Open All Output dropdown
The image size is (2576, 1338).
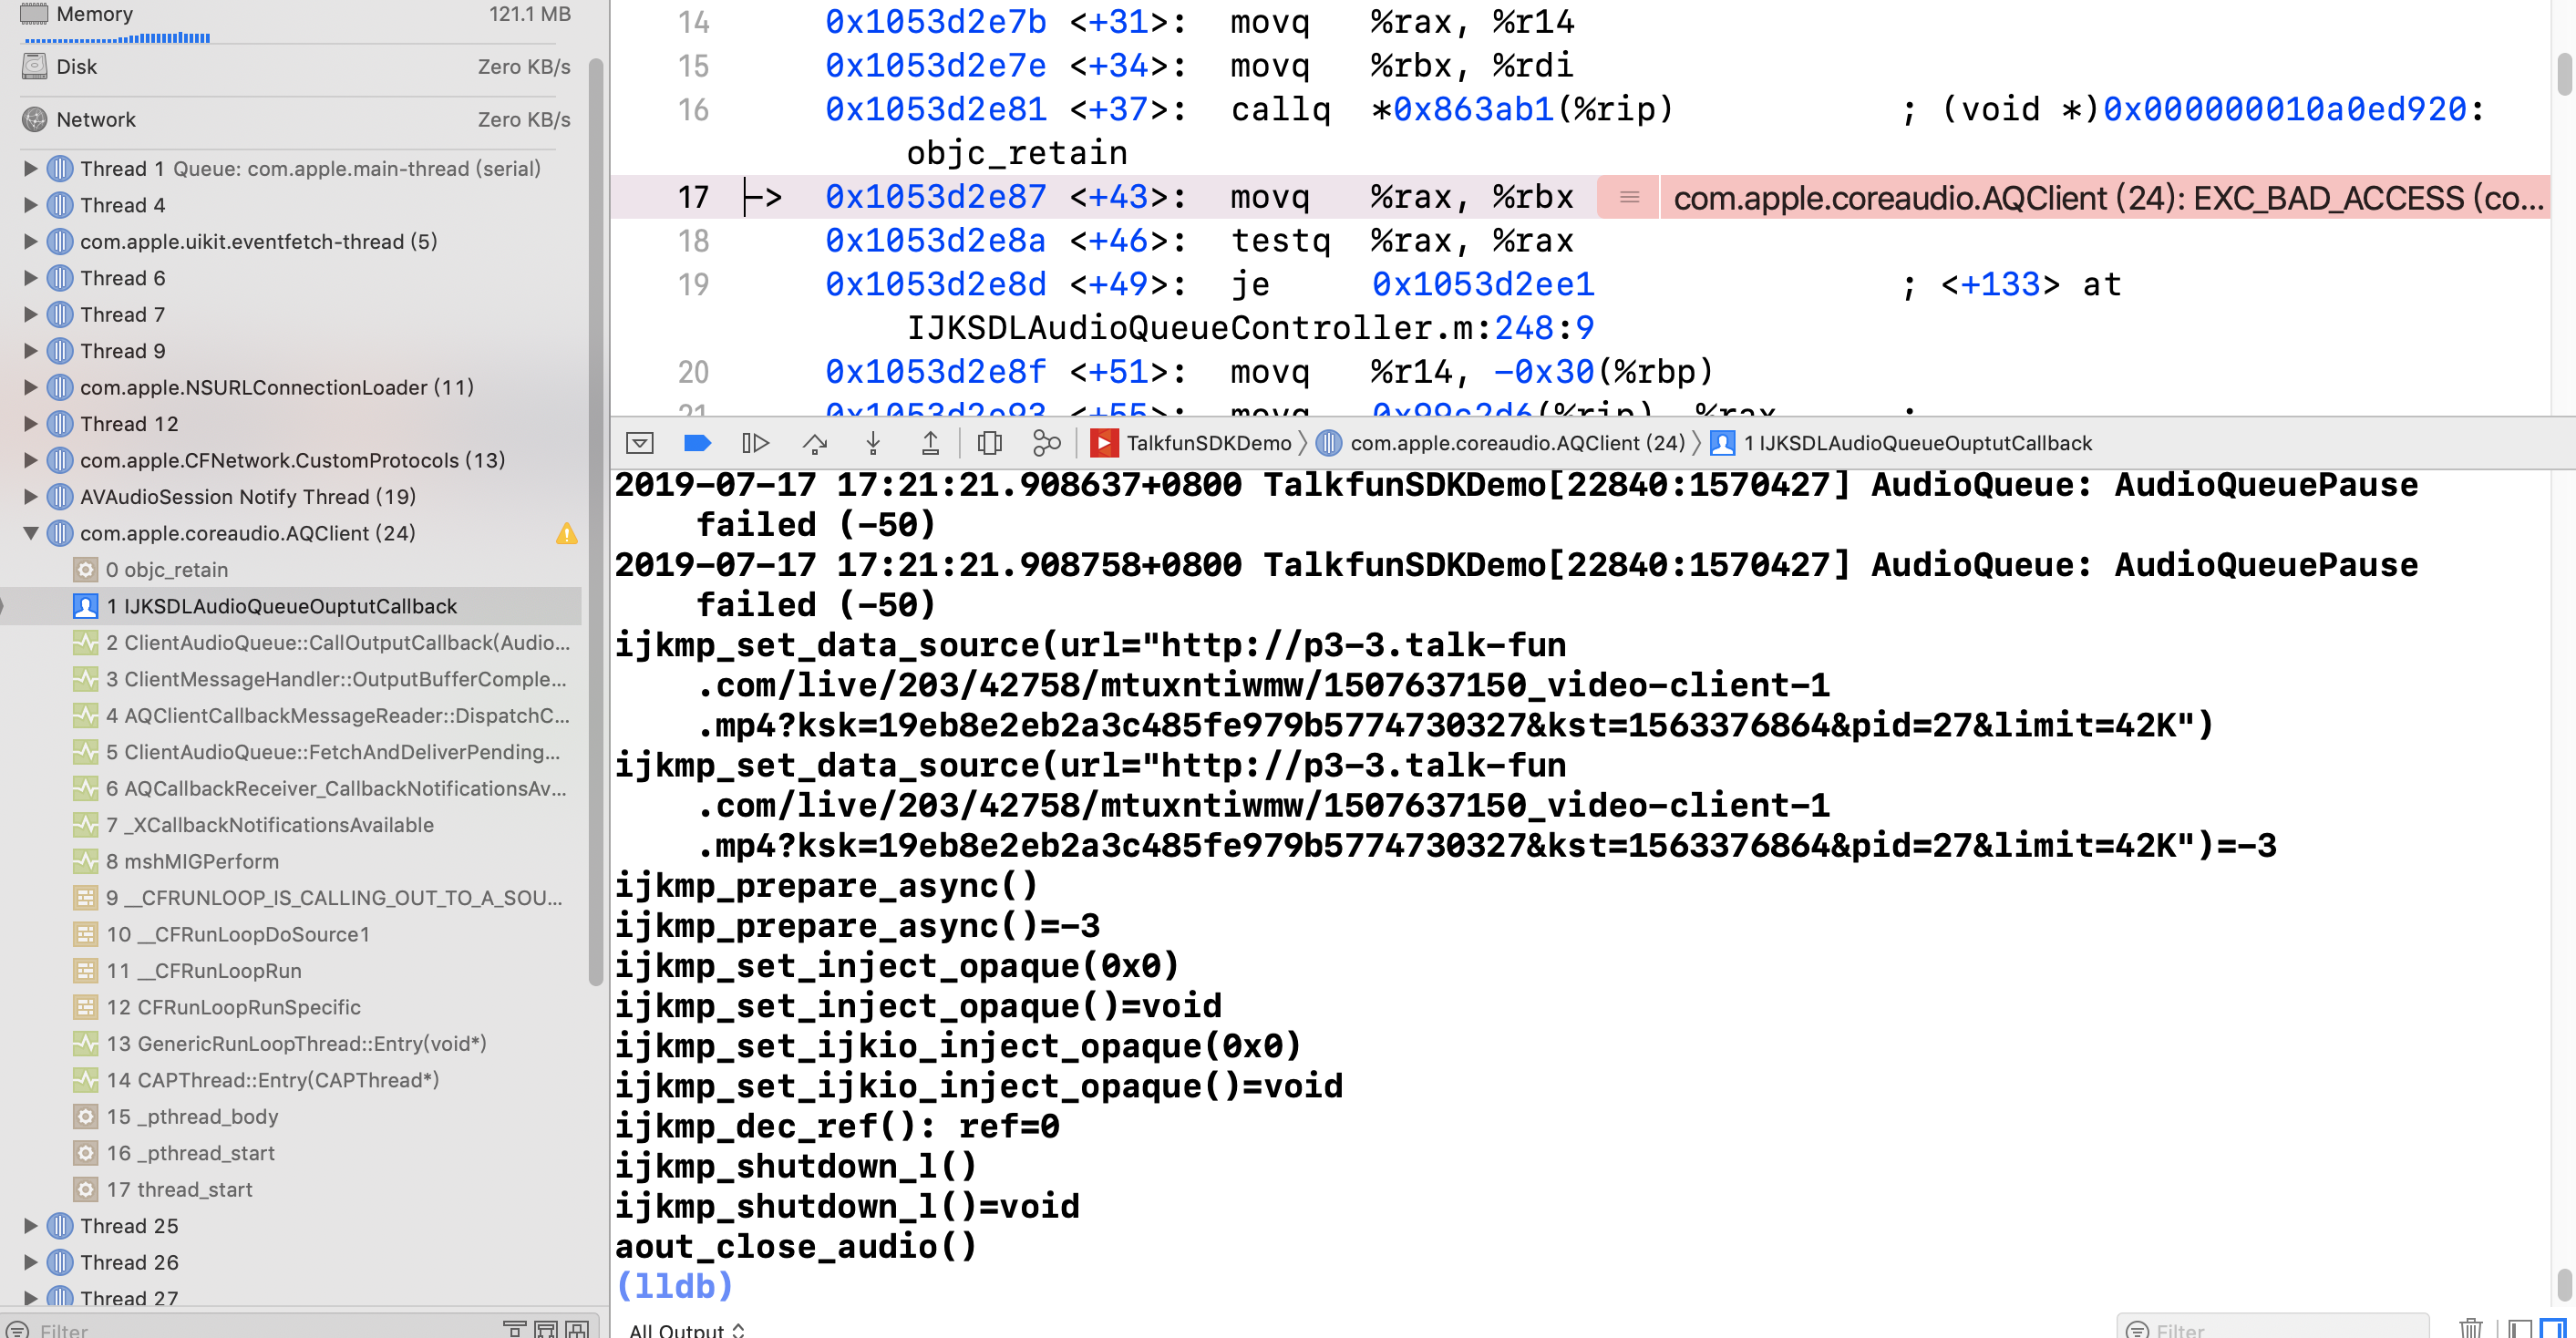(686, 1329)
